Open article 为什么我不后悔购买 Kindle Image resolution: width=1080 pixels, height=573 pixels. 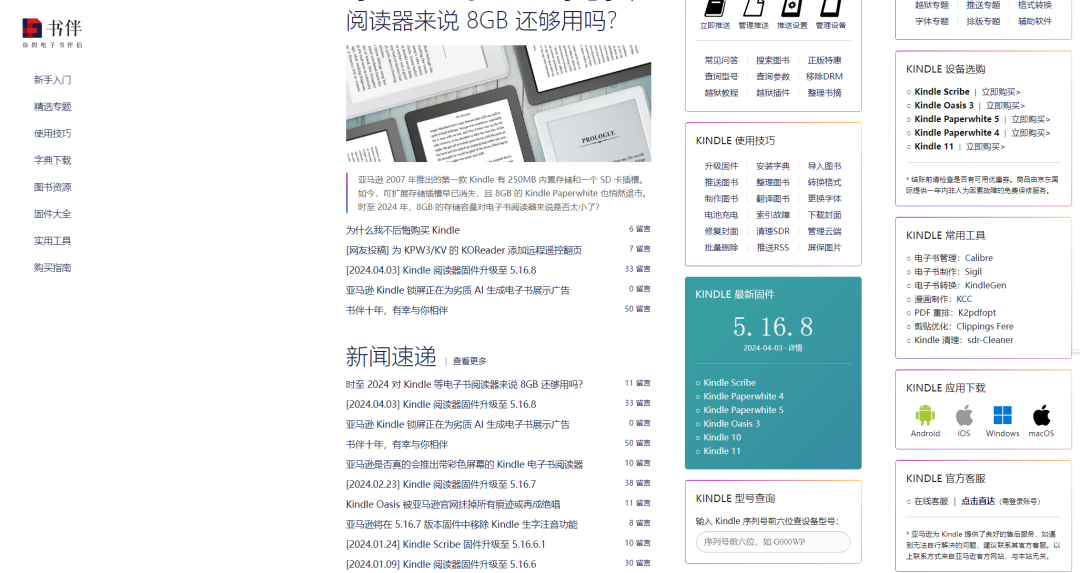point(402,230)
